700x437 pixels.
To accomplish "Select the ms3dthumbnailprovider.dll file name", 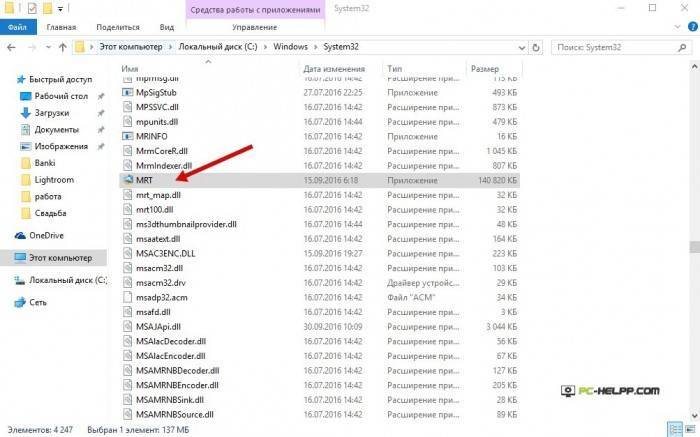I will click(x=186, y=224).
